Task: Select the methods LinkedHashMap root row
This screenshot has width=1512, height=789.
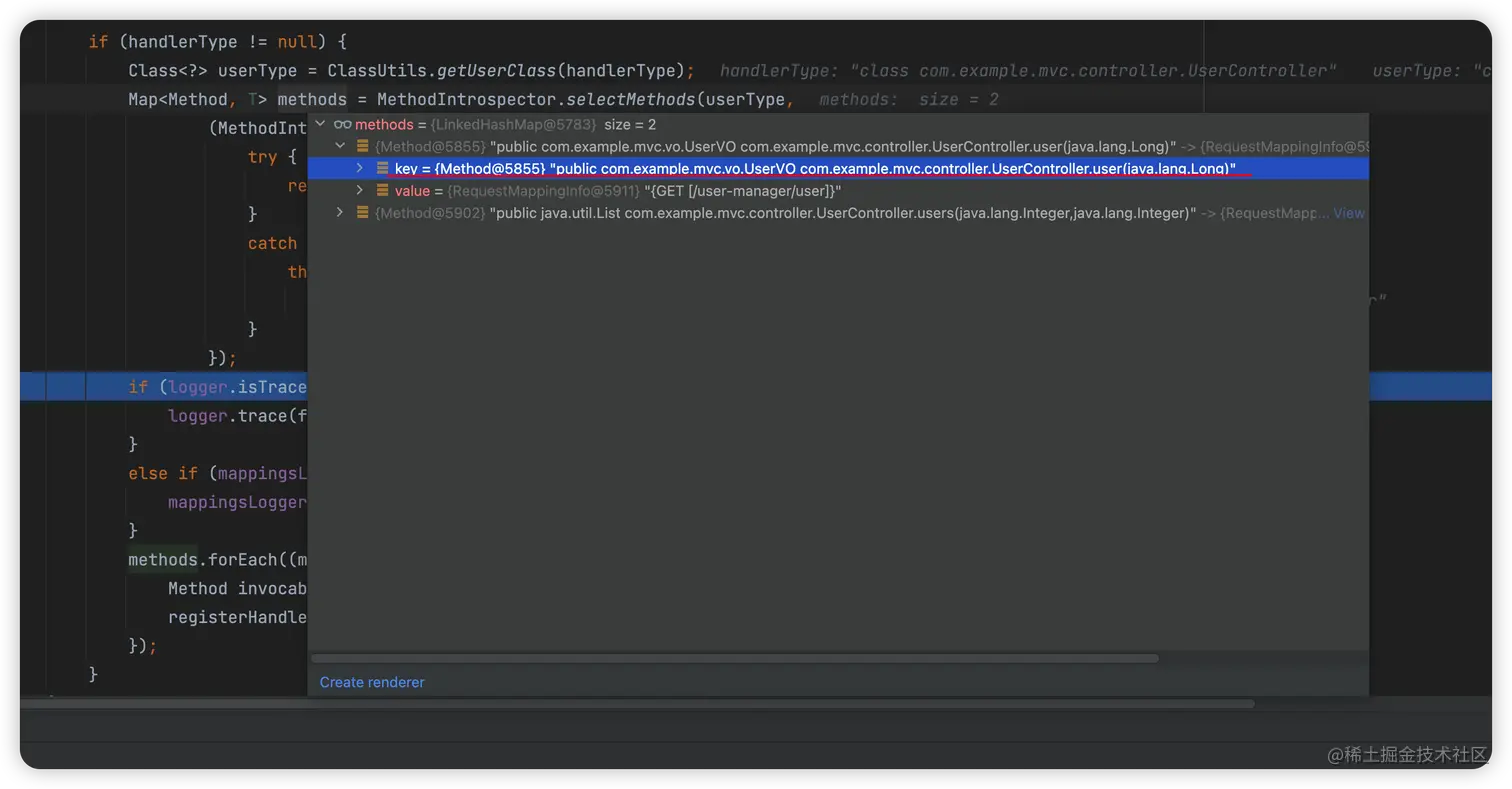Action: tap(838, 125)
